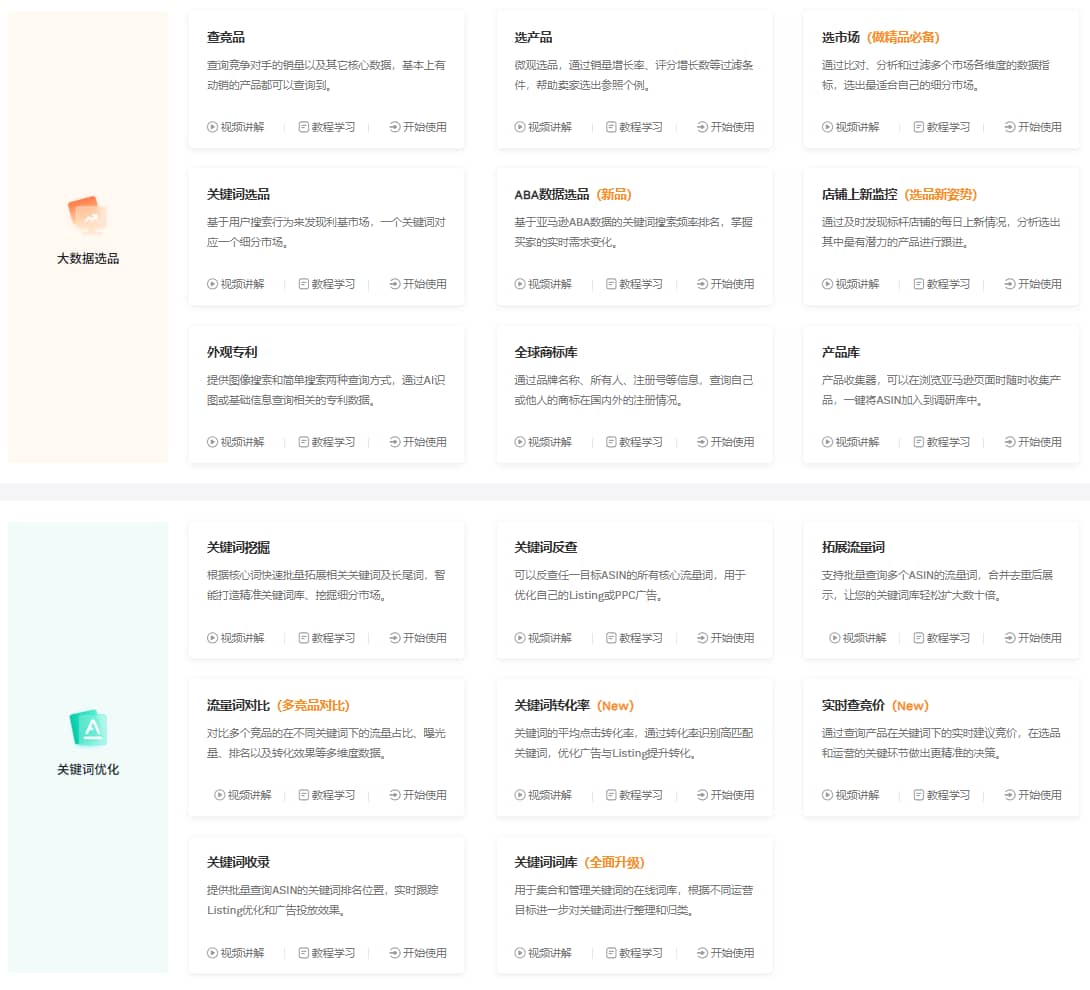1090x990 pixels.
Task: Open 视频讲解 for 流量词对比 card
Action: point(243,795)
